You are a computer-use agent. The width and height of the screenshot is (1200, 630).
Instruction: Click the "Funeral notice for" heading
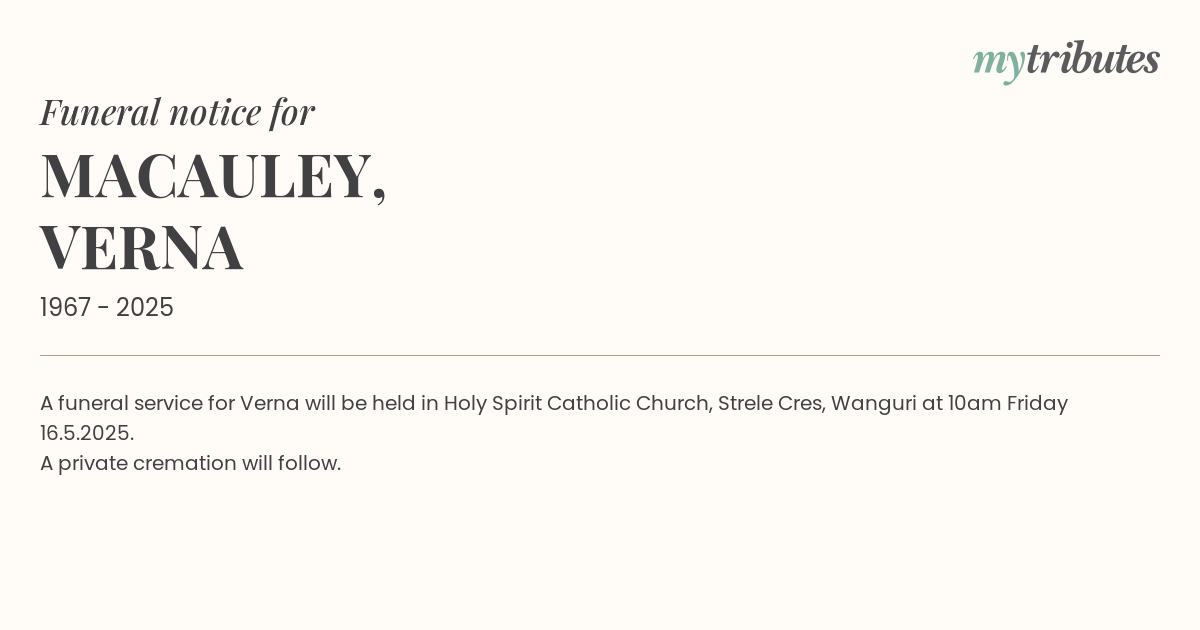point(177,112)
